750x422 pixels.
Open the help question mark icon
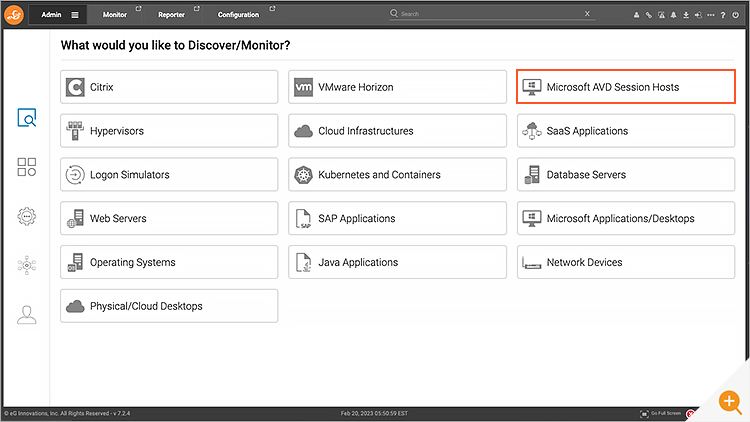click(723, 15)
